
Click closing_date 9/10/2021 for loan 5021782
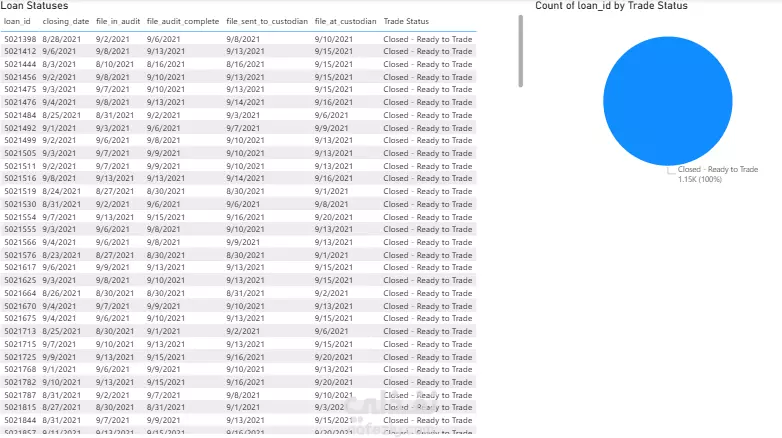(61, 382)
